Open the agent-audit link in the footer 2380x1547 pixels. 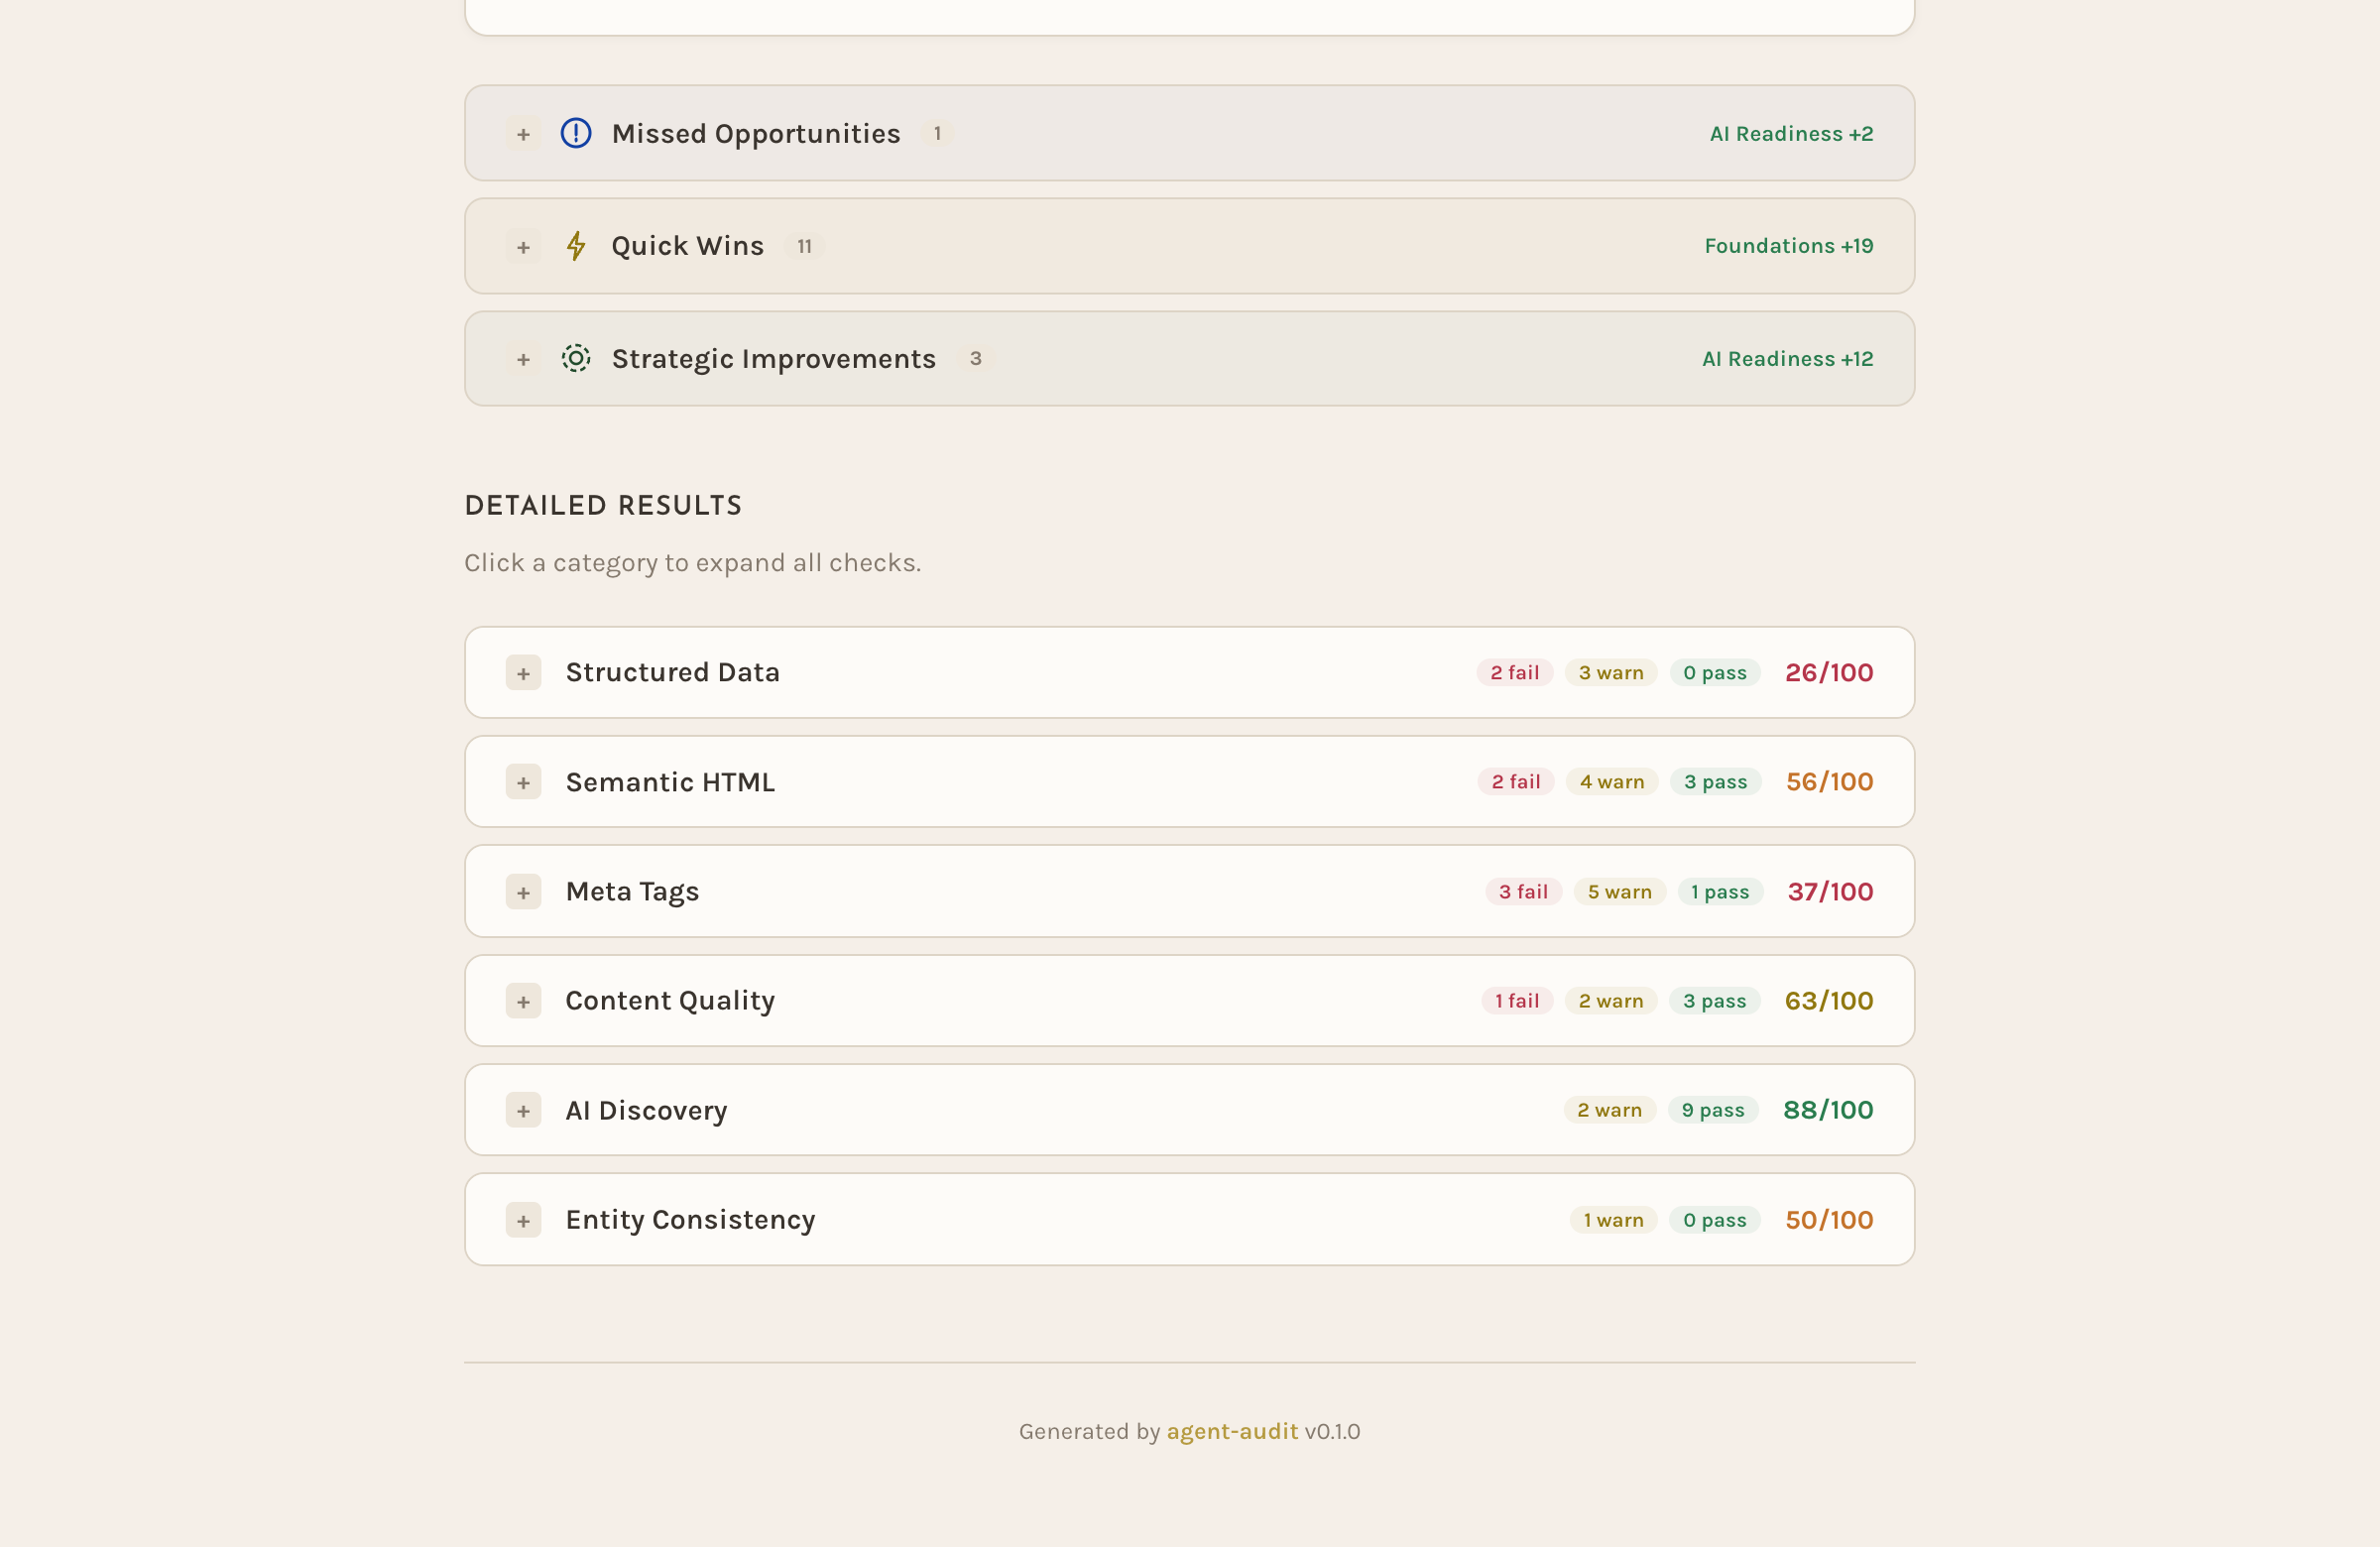click(x=1232, y=1431)
